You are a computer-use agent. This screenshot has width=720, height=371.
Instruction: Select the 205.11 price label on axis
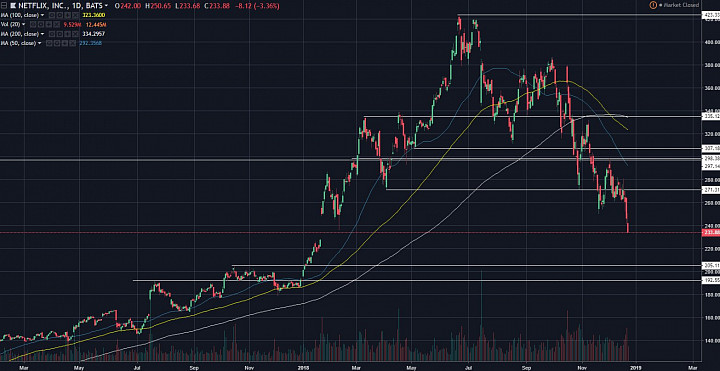(x=711, y=265)
